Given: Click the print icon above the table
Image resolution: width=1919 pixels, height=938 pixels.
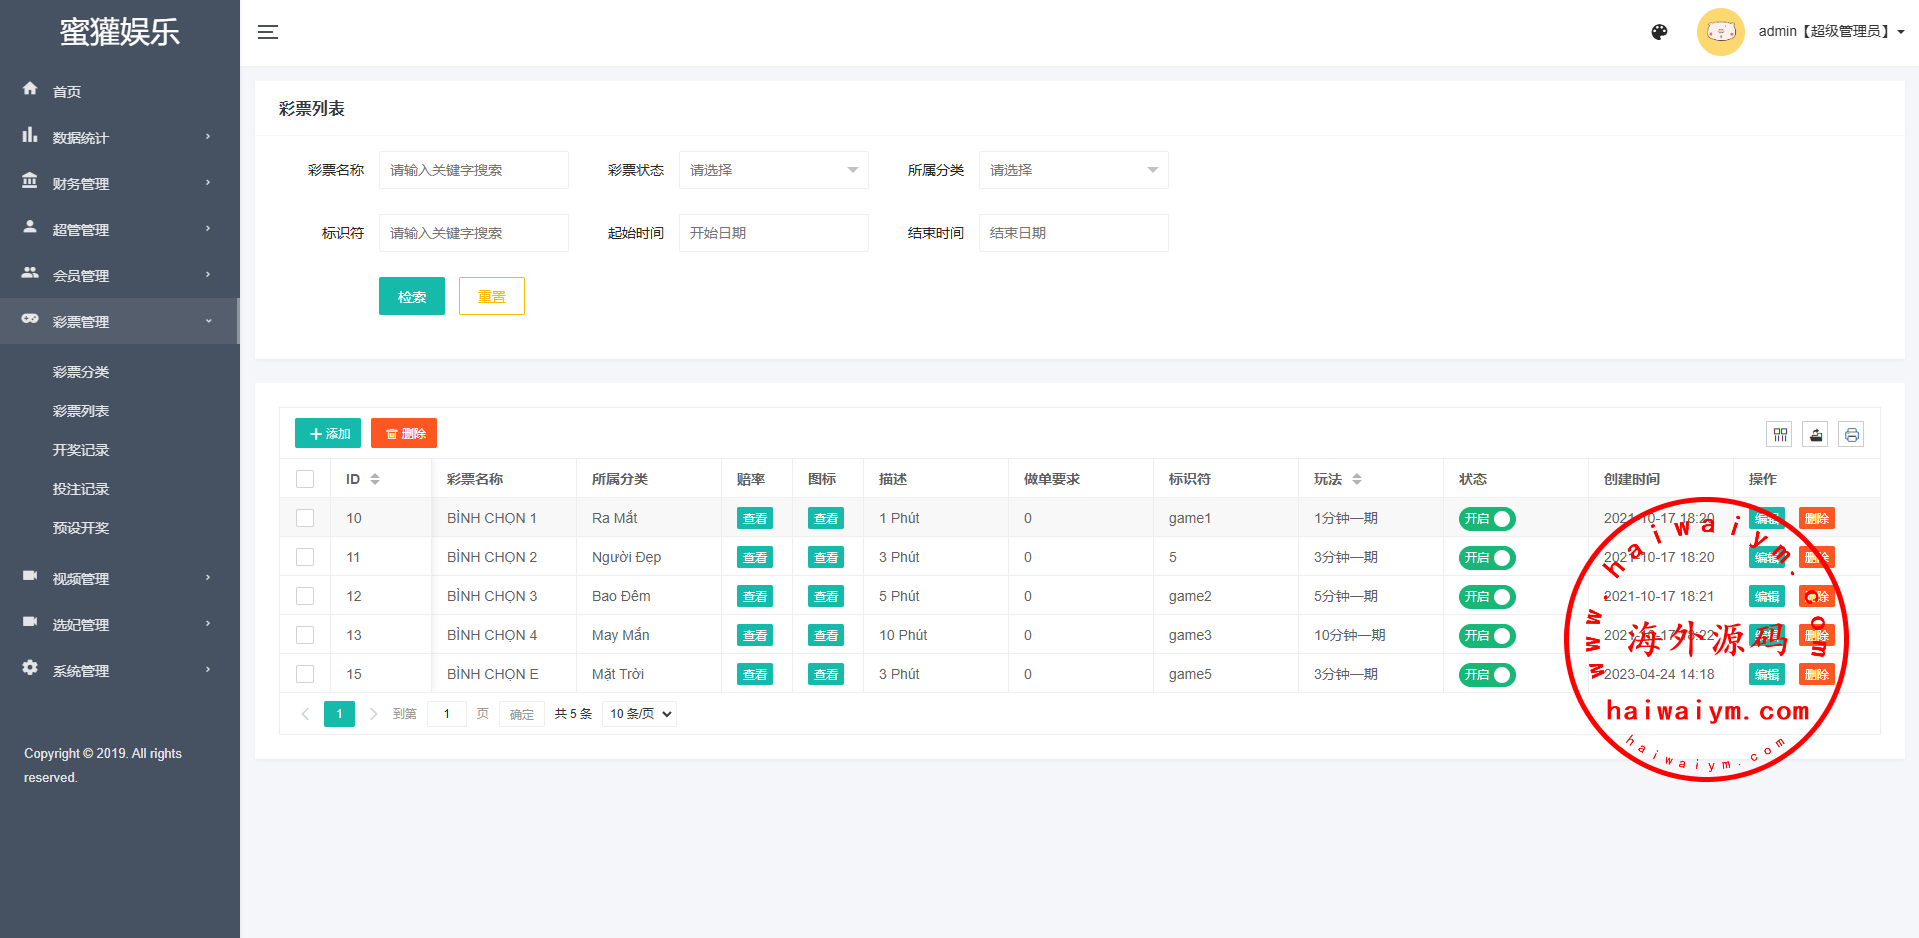Looking at the screenshot, I should [1851, 434].
